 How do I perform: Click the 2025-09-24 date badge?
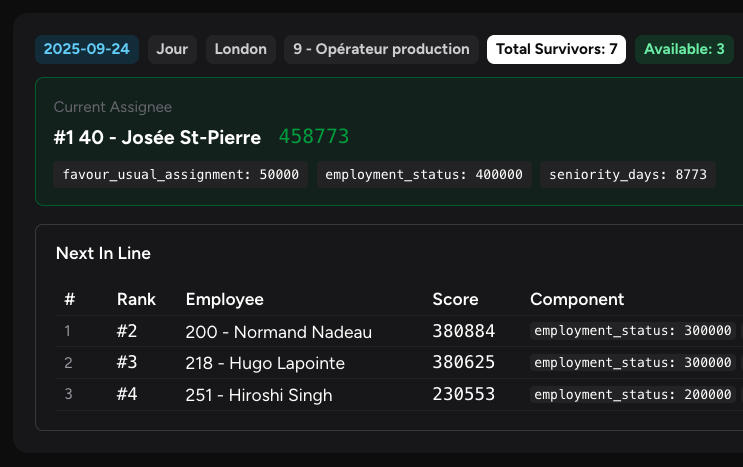click(87, 49)
